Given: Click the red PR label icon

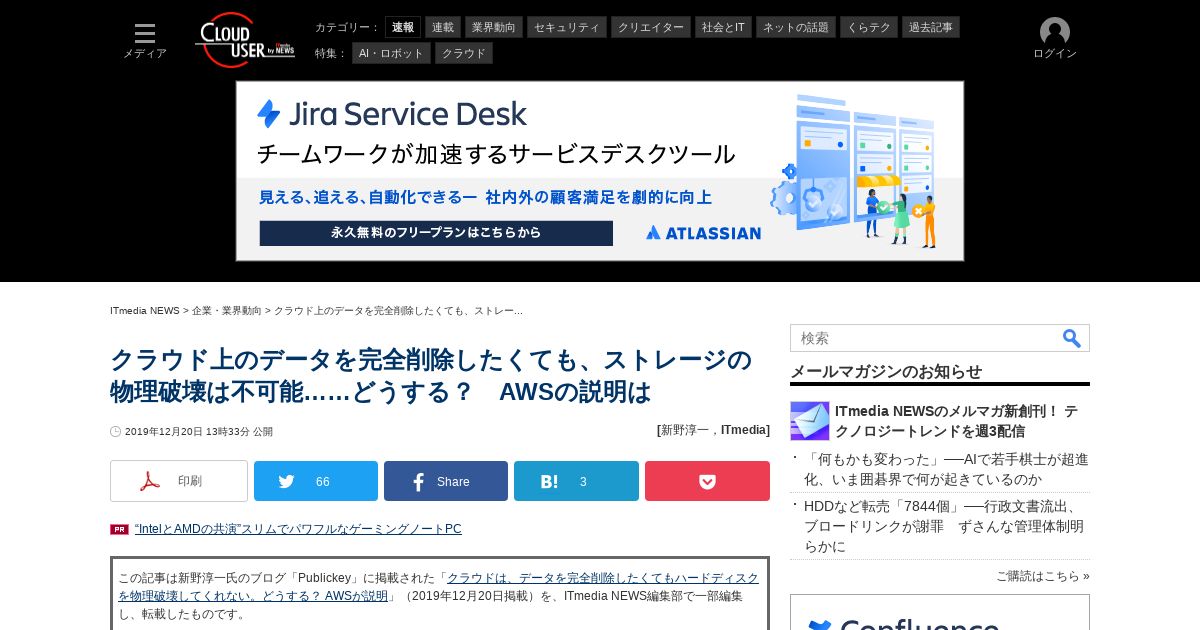Looking at the screenshot, I should 119,529.
